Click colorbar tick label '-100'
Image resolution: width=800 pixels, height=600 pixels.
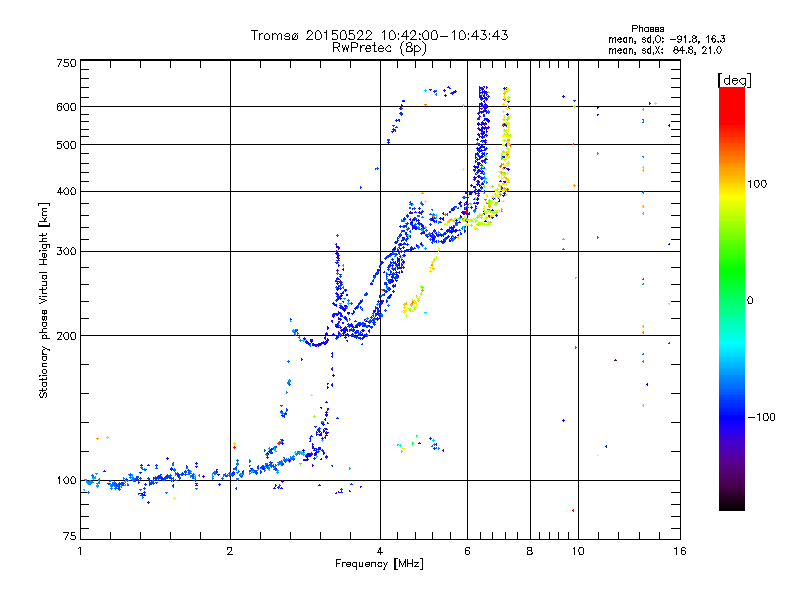pyautogui.click(x=761, y=417)
